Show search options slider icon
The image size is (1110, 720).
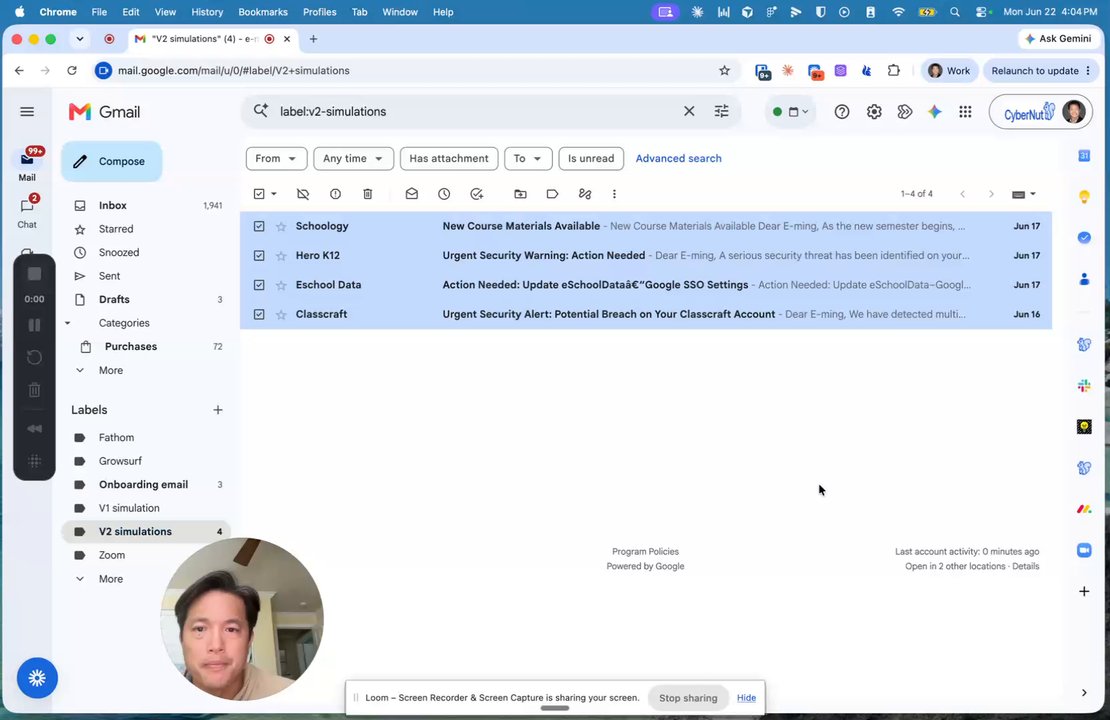tap(721, 111)
